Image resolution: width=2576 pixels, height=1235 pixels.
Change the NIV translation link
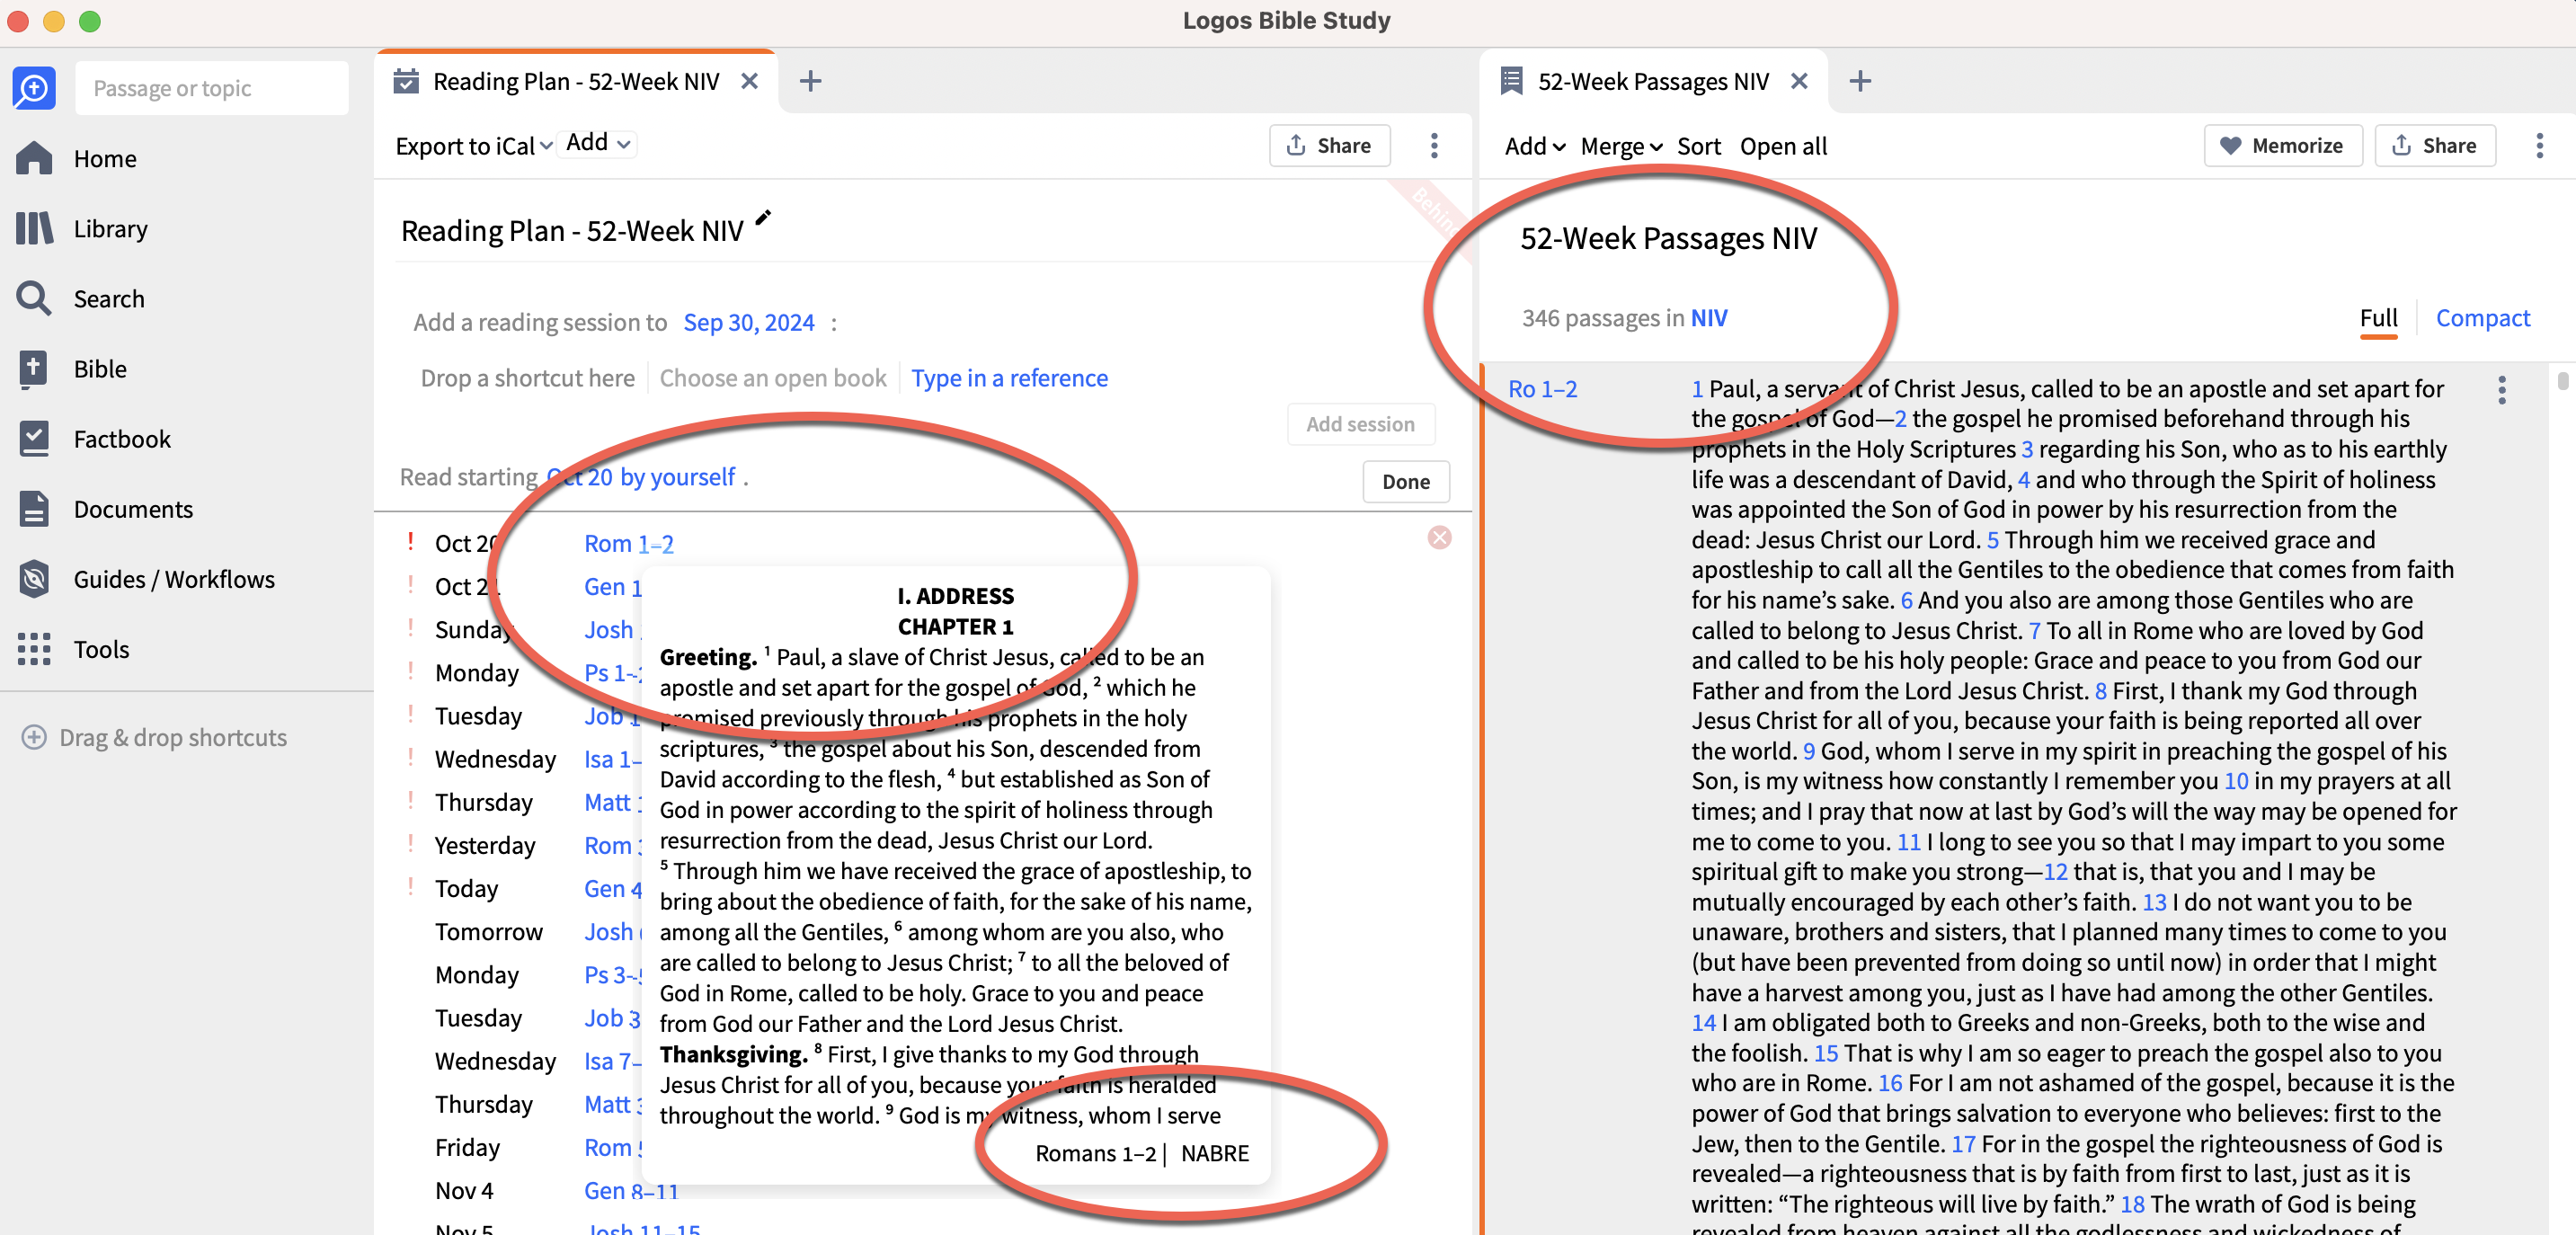1708,318
